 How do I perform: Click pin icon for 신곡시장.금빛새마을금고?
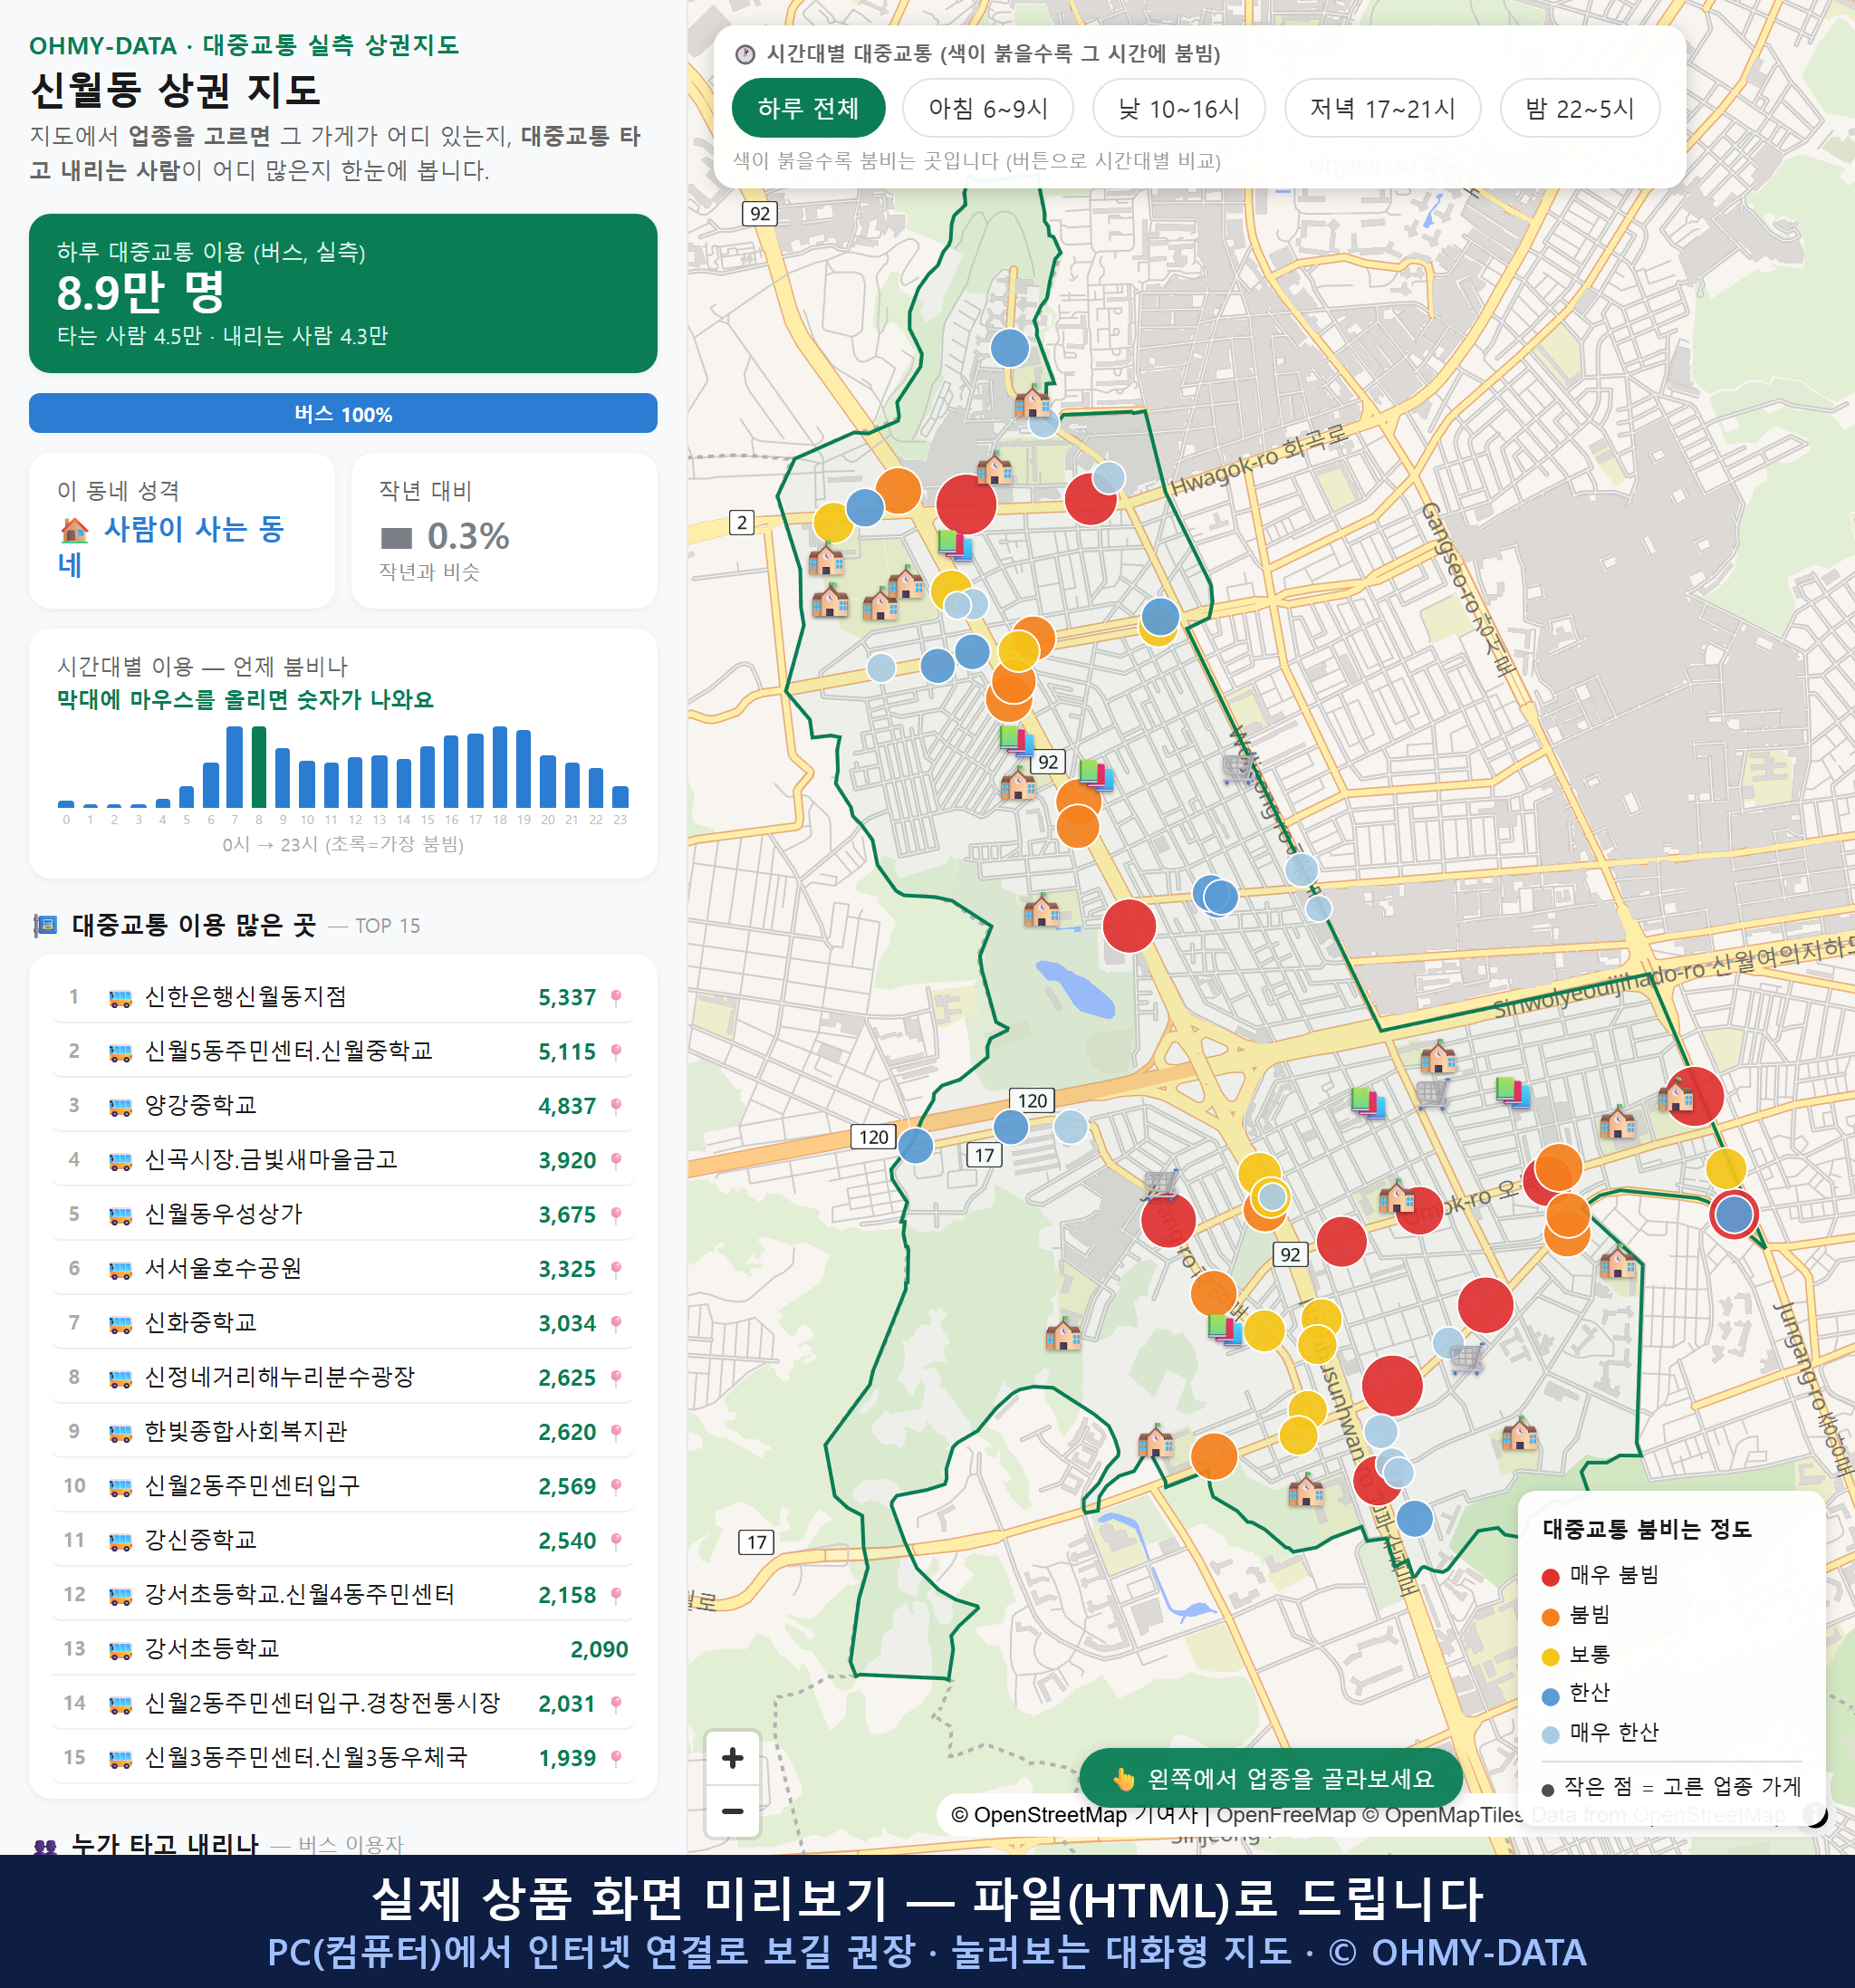[x=616, y=1160]
